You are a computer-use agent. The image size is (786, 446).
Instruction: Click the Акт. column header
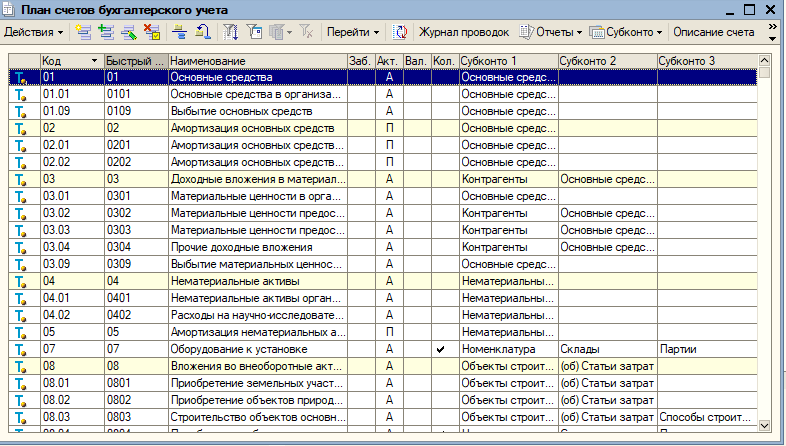click(389, 61)
